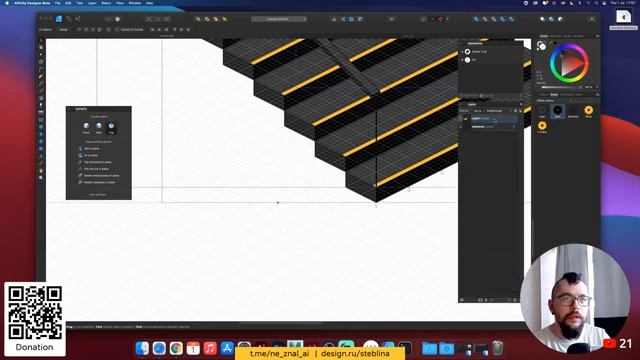The height and width of the screenshot is (360, 640).
Task: Select the Front plane in Isometric panel
Action: (x=86, y=127)
